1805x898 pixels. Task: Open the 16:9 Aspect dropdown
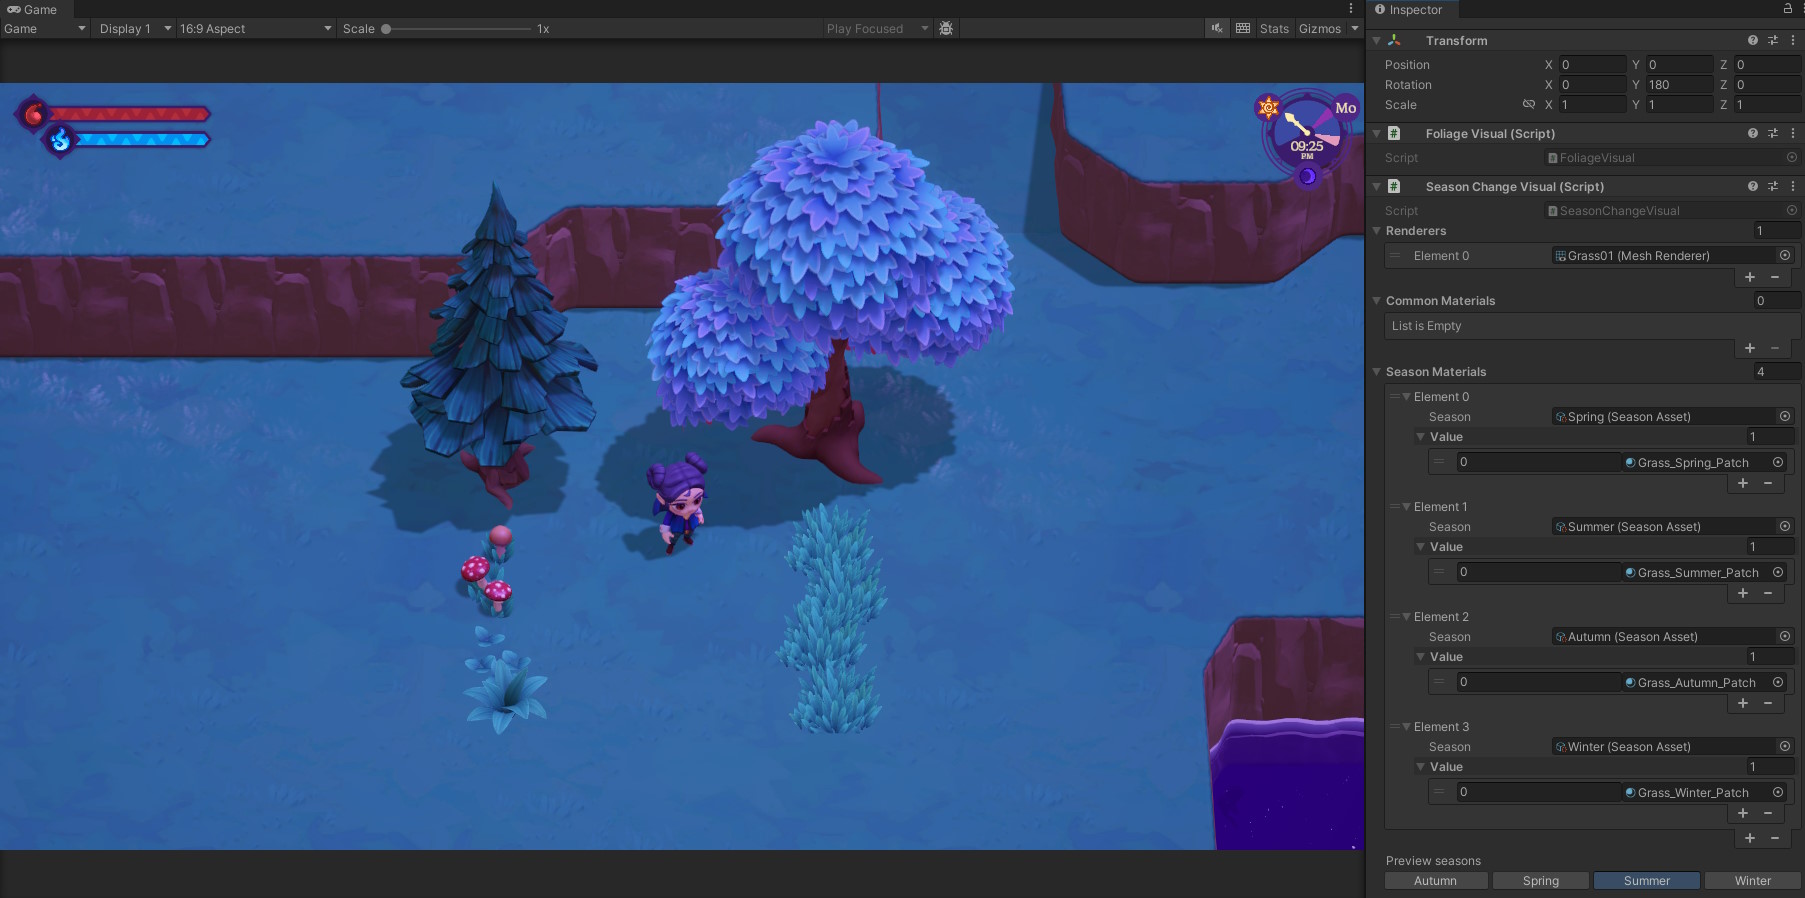255,29
